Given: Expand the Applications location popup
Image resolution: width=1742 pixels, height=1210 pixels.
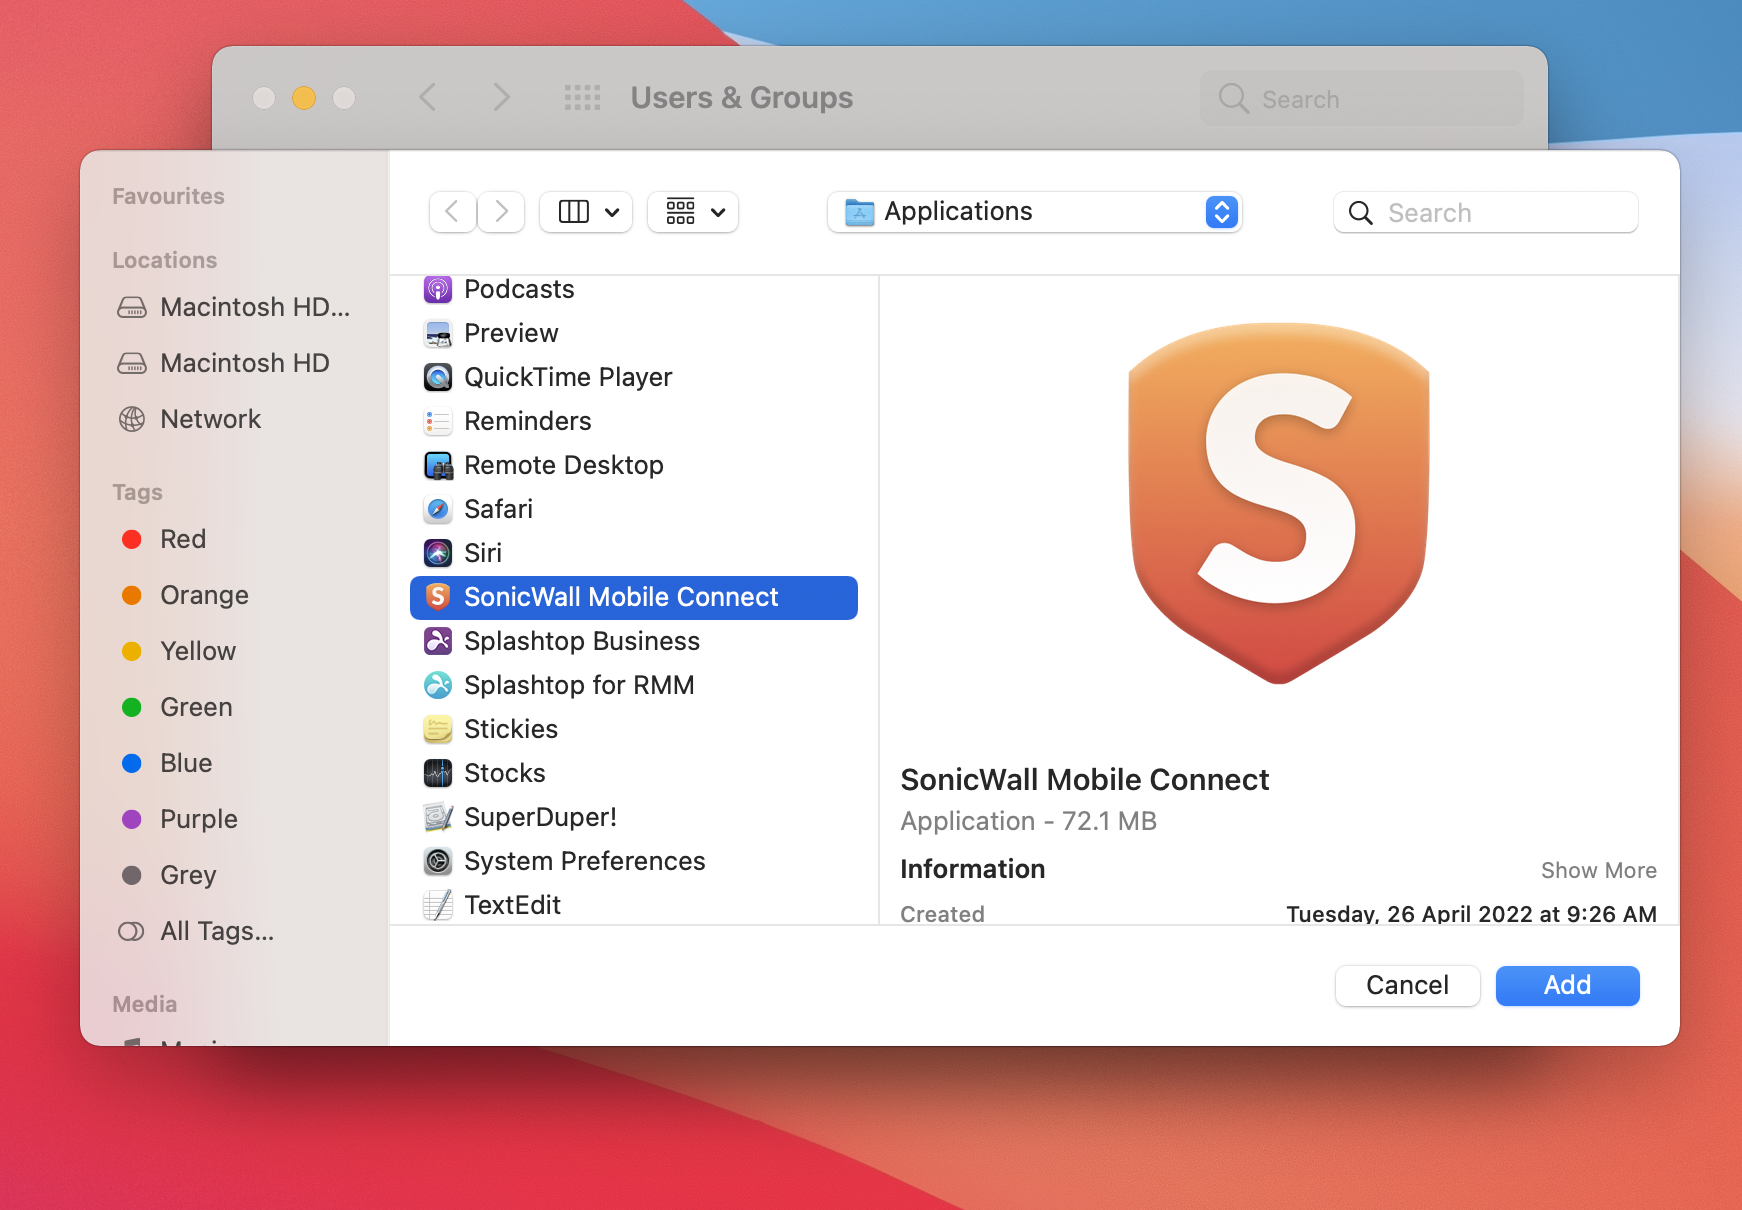Looking at the screenshot, I should (x=1034, y=212).
